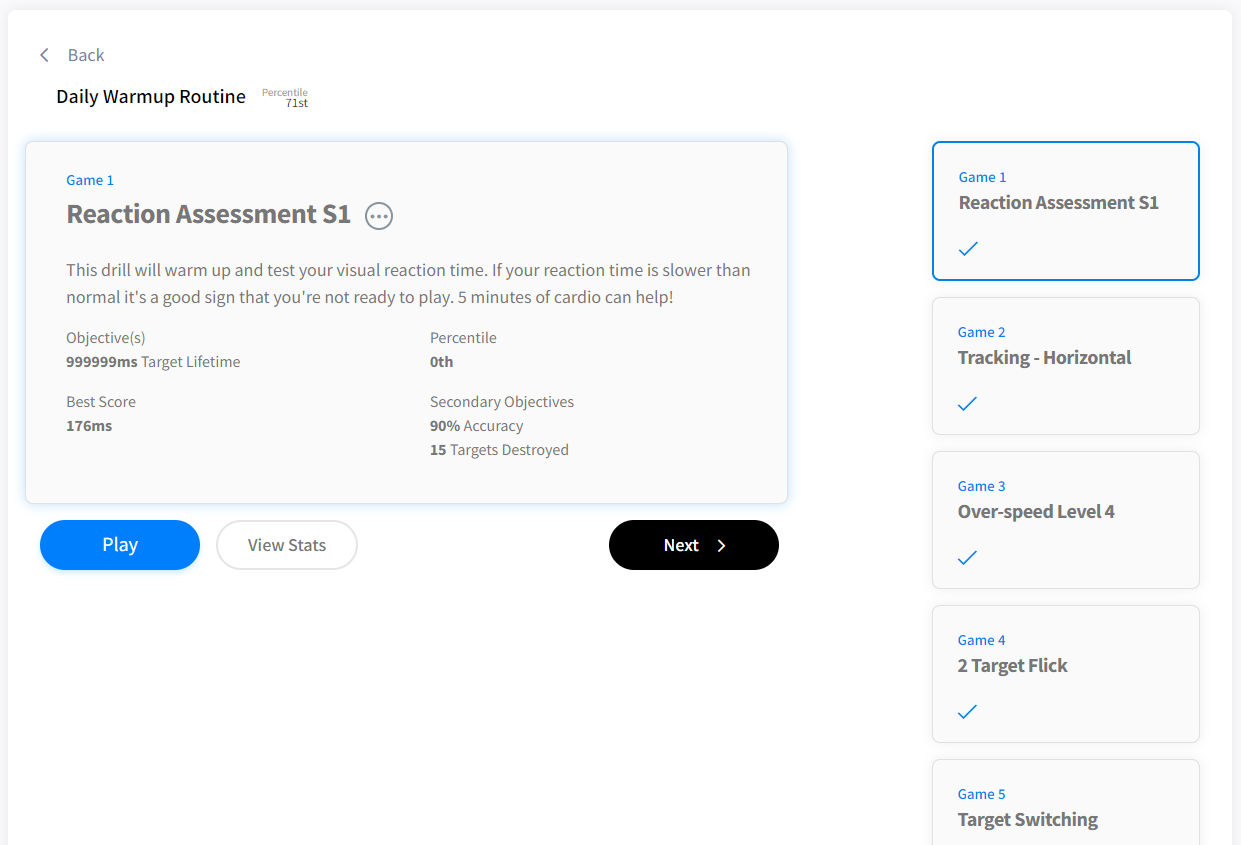Select Game 4 2 Target Flick card
Screen dimensions: 1241x845
pos(1065,673)
